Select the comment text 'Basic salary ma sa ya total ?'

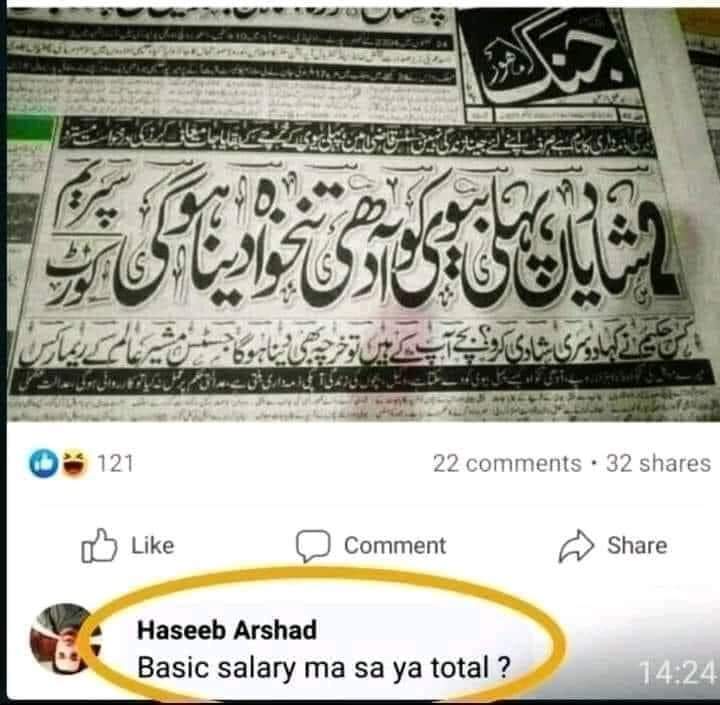(x=324, y=668)
